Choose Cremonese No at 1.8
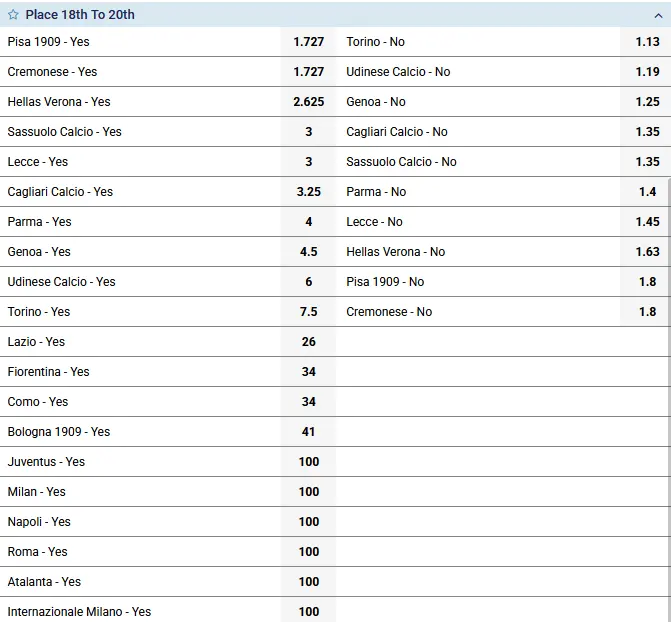671x622 pixels. pyautogui.click(x=647, y=312)
